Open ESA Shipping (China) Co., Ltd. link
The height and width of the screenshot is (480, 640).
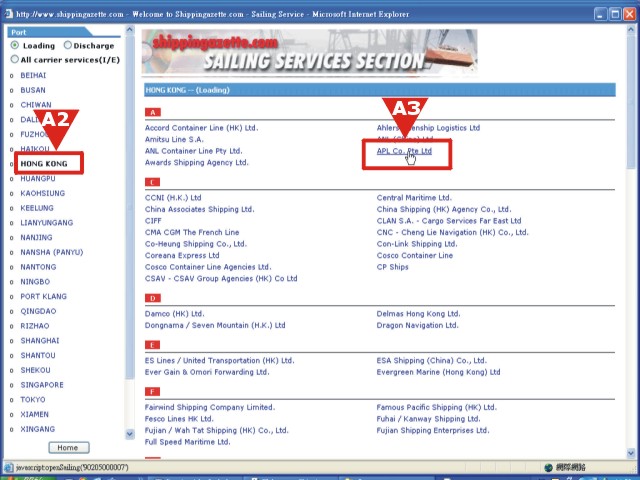point(432,360)
